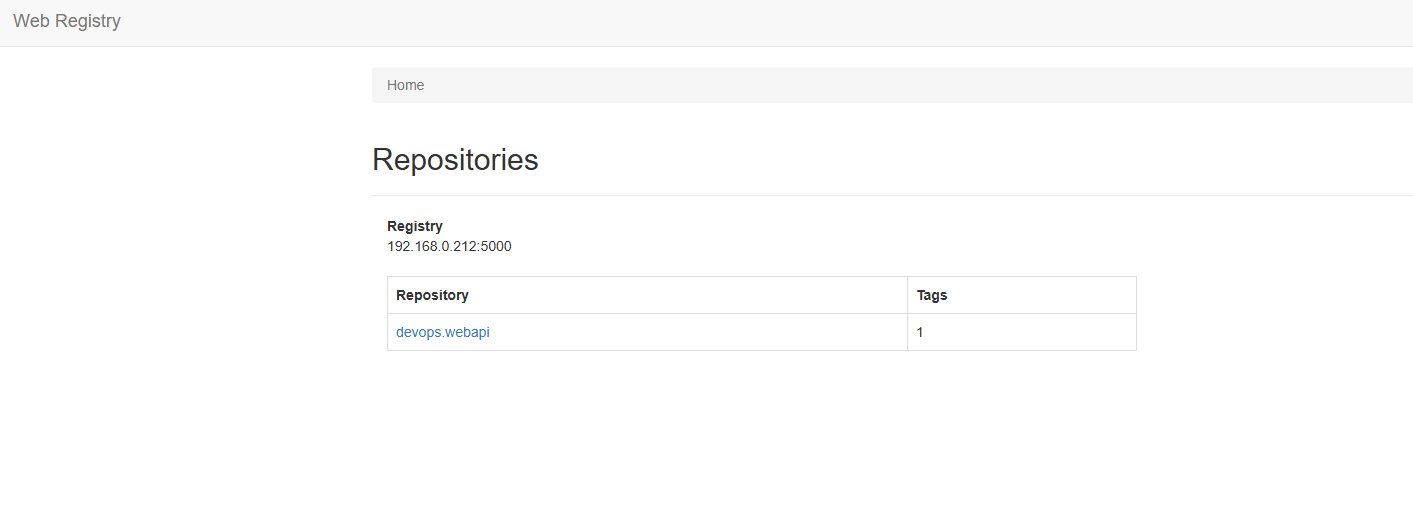The width and height of the screenshot is (1413, 506).
Task: Select the tag count cell showing 1
Action: (x=920, y=333)
